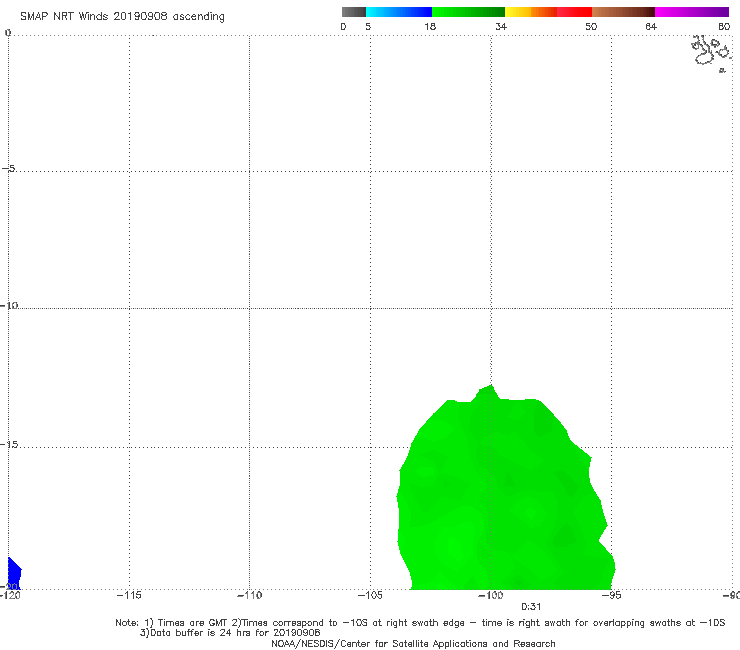Click the '-15' latitude axis label
Image resolution: width=740 pixels, height=650 pixels.
[x=9, y=444]
